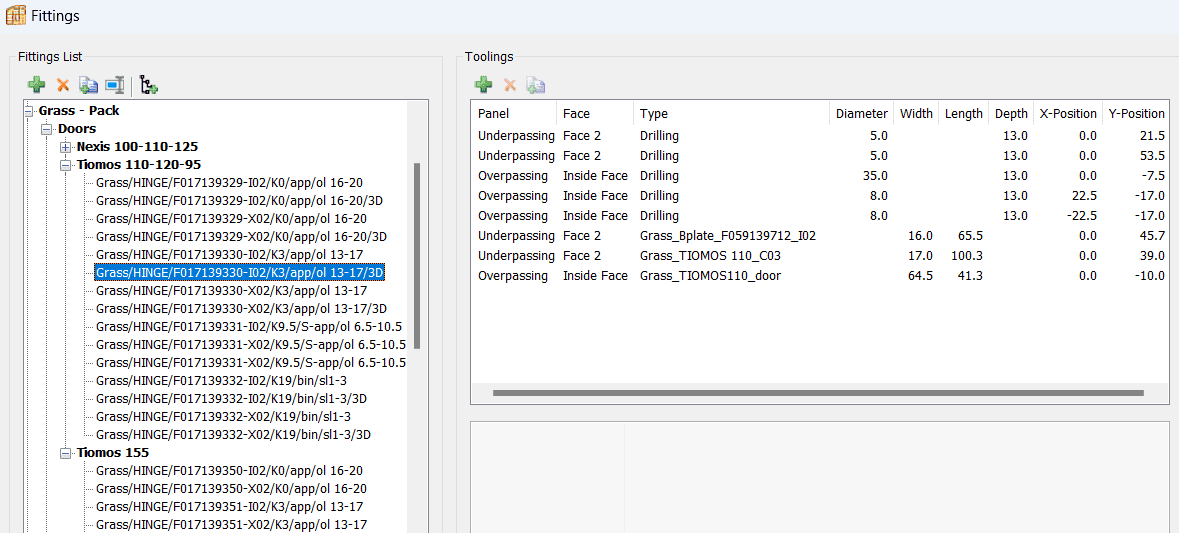Select F017139329-X02/K0/app/ol 16-20 hinge
This screenshot has height=533, width=1179.
click(x=231, y=219)
